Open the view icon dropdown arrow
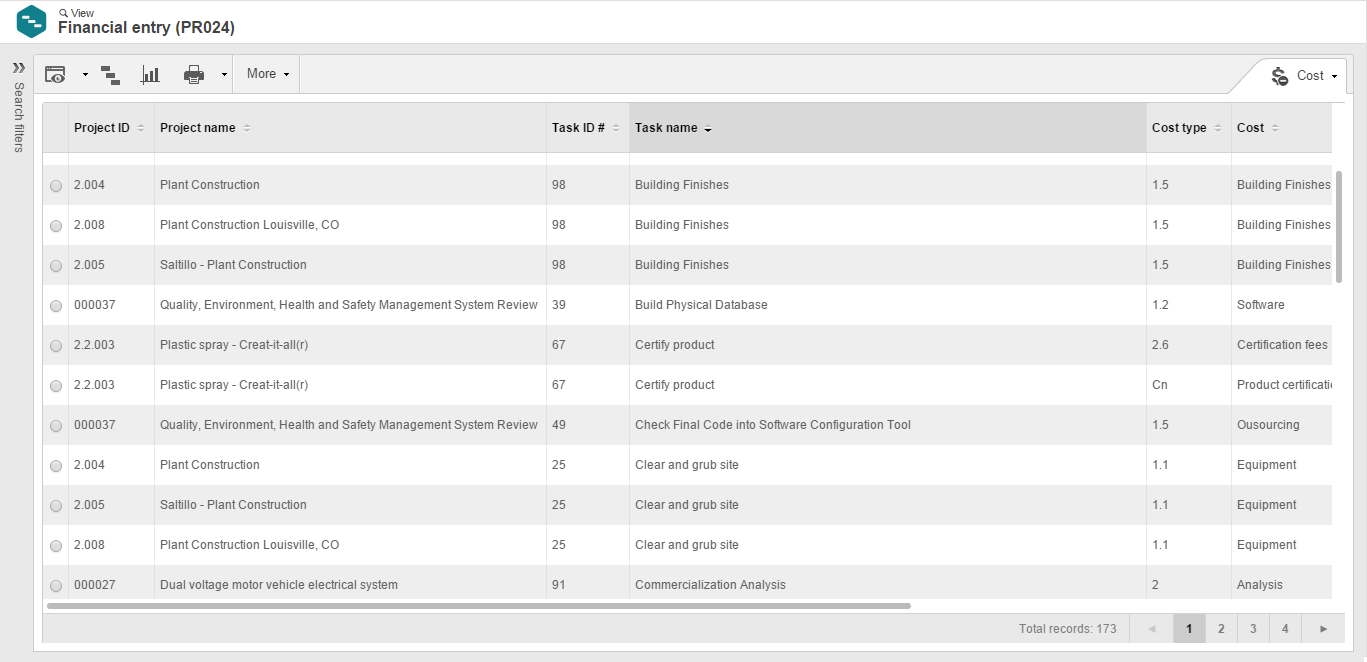This screenshot has height=662, width=1367. pos(85,75)
